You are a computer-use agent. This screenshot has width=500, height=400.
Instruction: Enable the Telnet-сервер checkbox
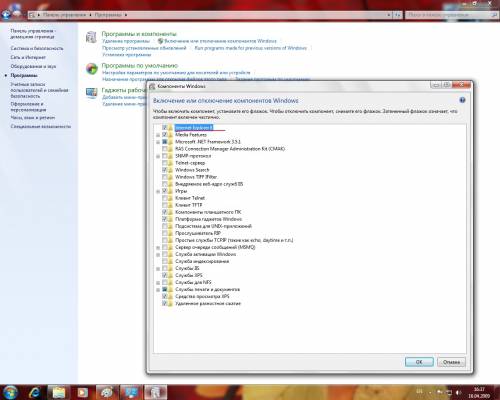tap(165, 163)
